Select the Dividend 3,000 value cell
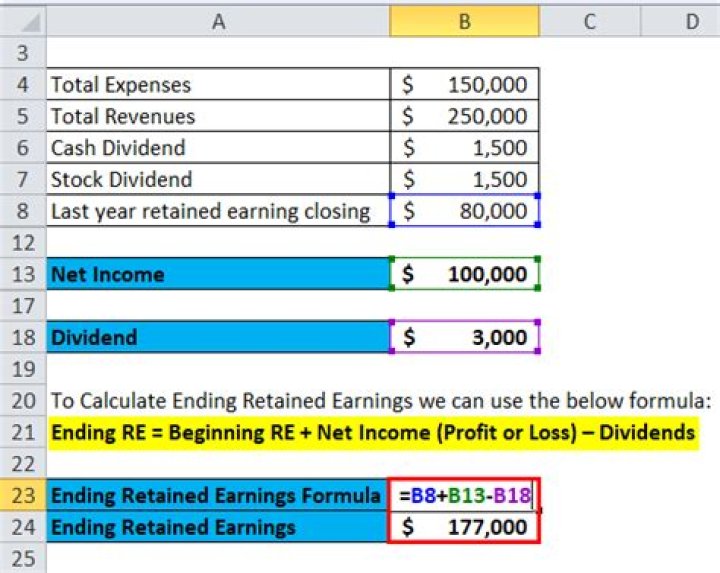Screen dimensions: 720x573 click(464, 337)
